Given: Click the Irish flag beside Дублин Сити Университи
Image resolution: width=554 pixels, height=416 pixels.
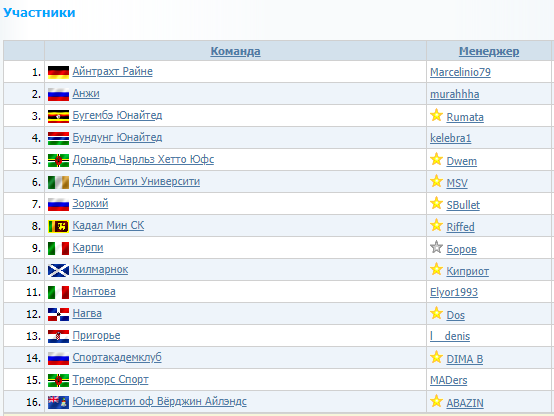Looking at the screenshot, I should click(58, 182).
